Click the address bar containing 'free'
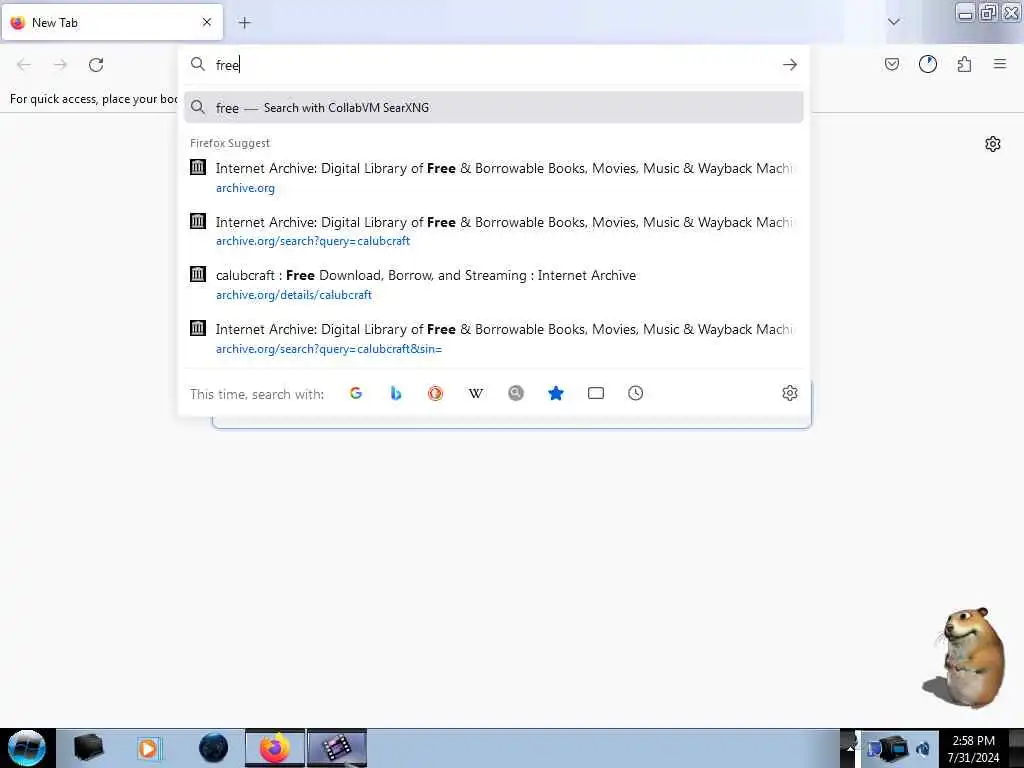1024x768 pixels. (x=494, y=65)
